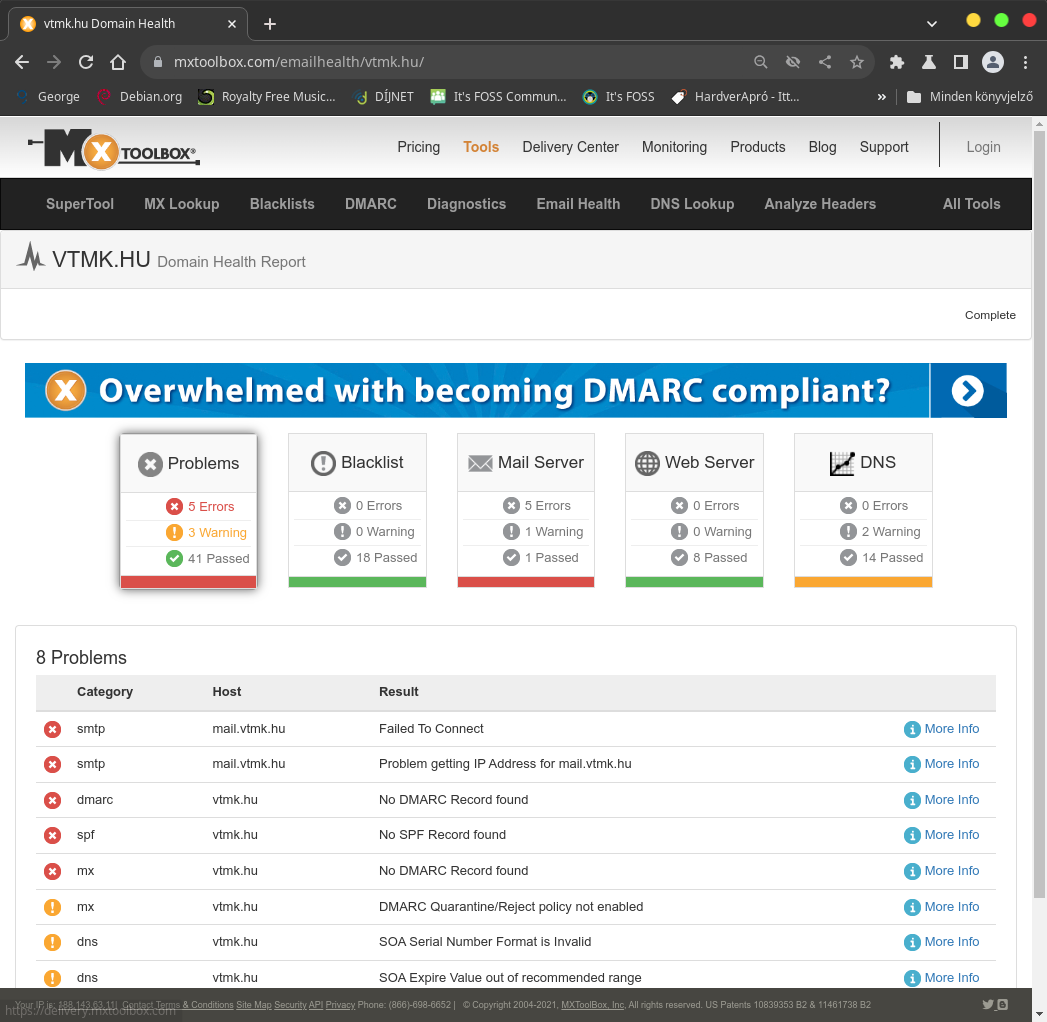Toggle the browser side panel icon

tap(961, 62)
